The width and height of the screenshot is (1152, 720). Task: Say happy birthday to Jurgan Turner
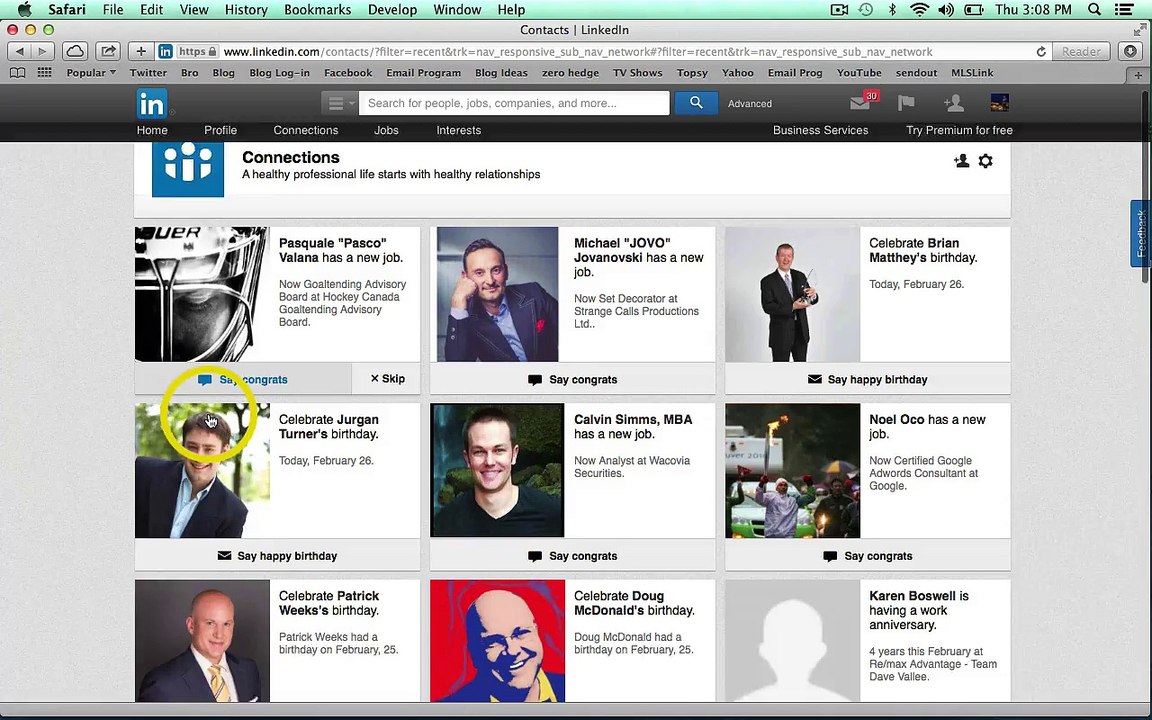tap(278, 555)
